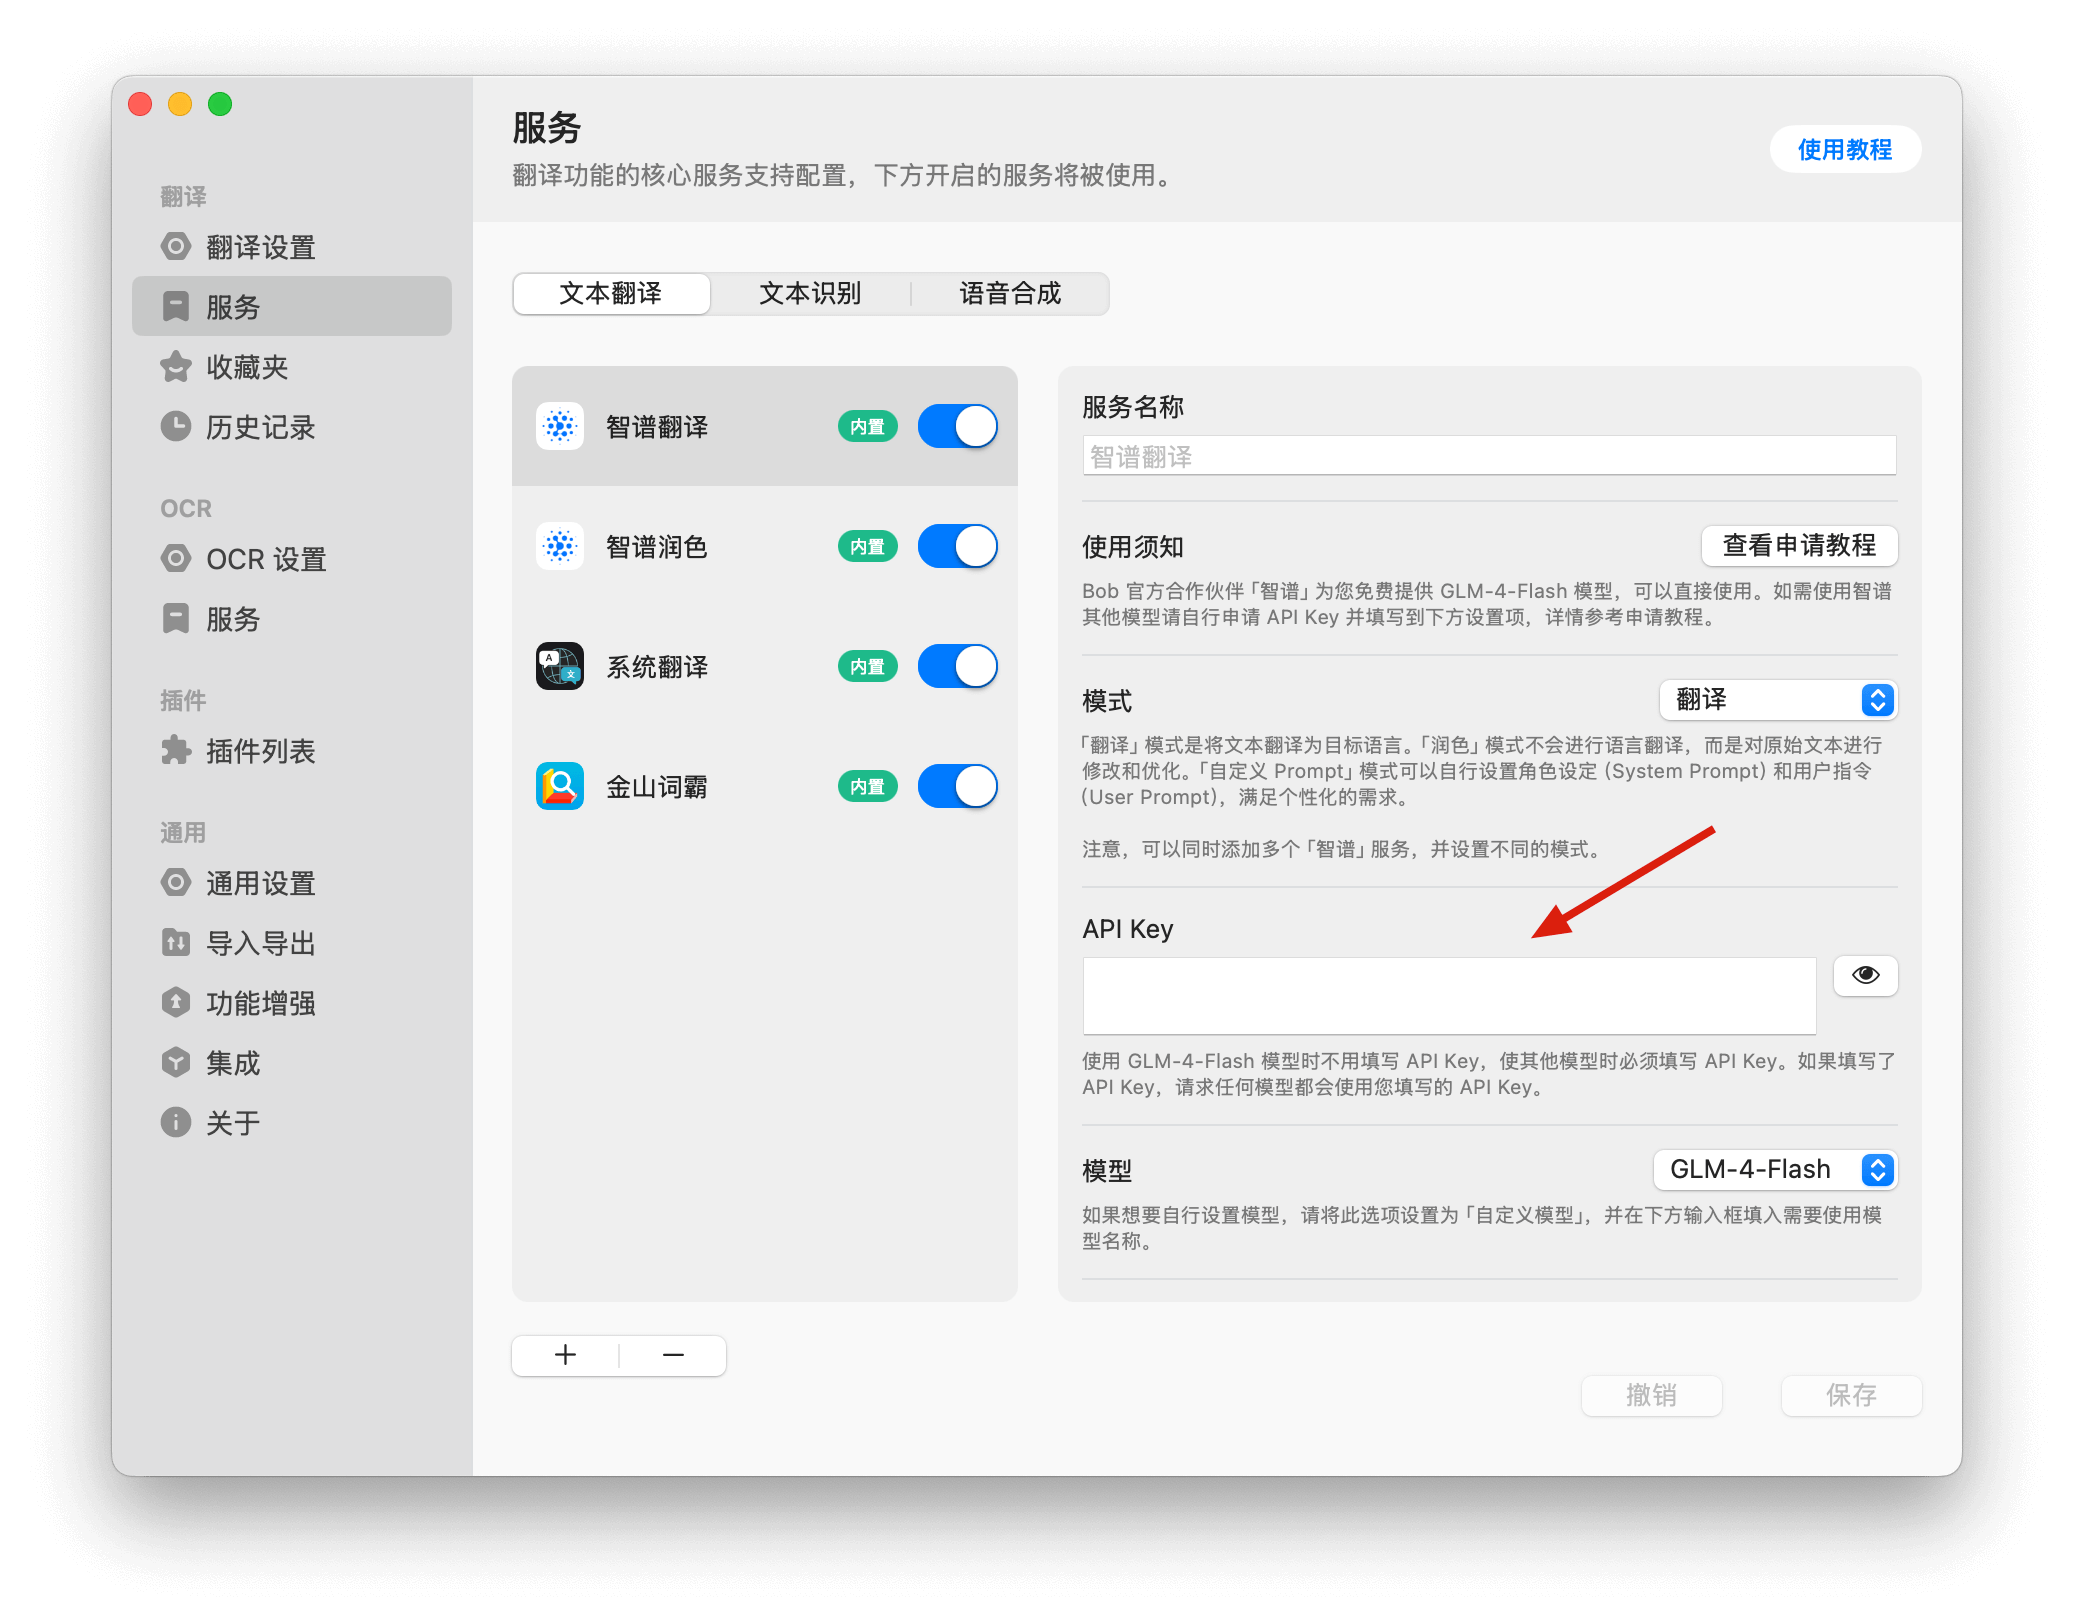2074x1624 pixels.
Task: Click the 使用须知 section heading
Action: (1133, 547)
